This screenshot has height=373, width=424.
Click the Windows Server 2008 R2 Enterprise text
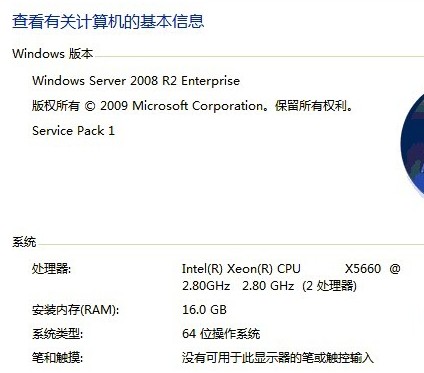coord(136,81)
